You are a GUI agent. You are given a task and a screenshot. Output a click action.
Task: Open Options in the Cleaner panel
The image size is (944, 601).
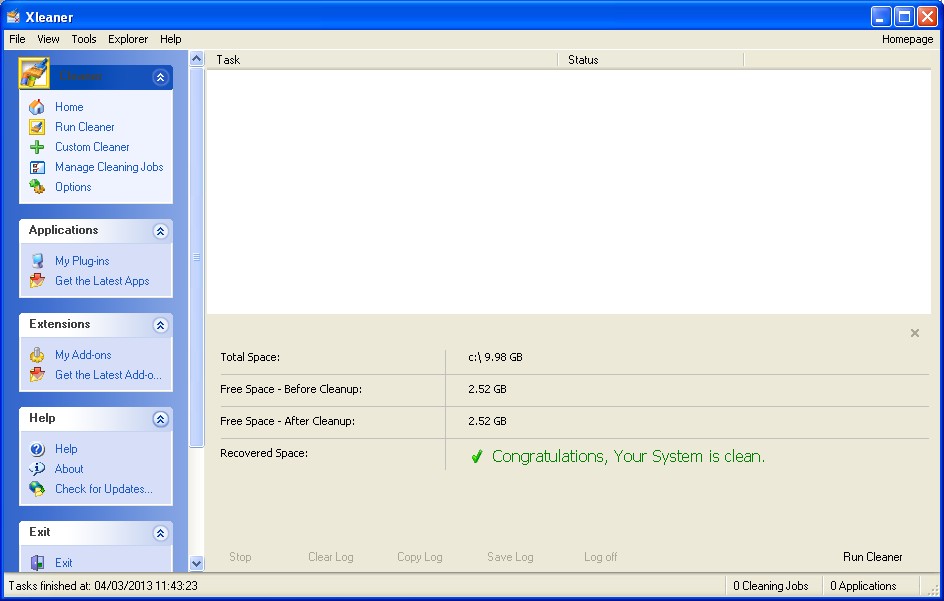click(73, 187)
